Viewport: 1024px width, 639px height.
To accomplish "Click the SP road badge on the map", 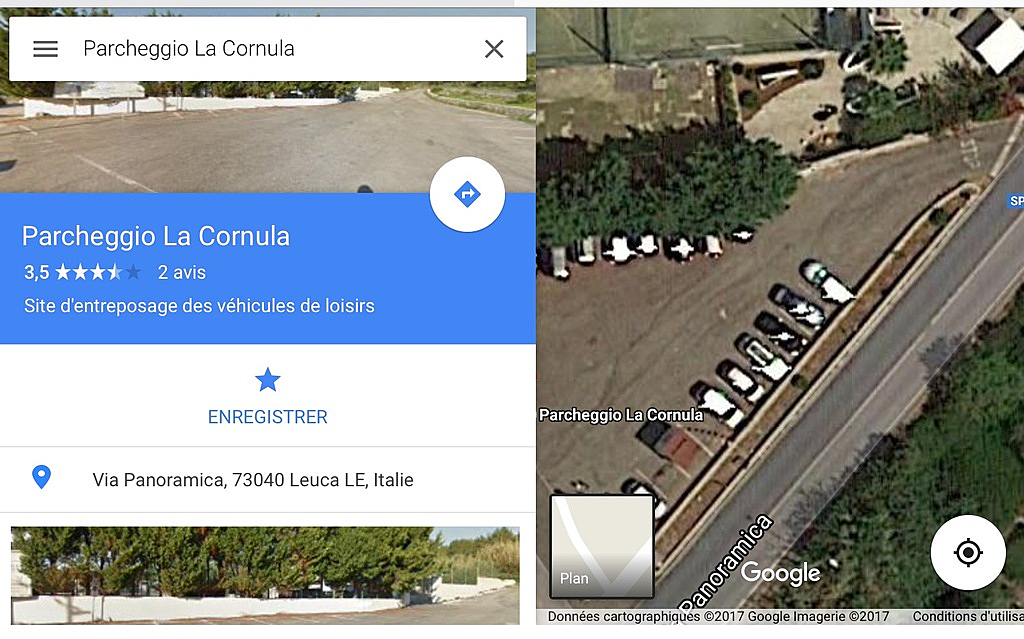I will pyautogui.click(x=1016, y=201).
